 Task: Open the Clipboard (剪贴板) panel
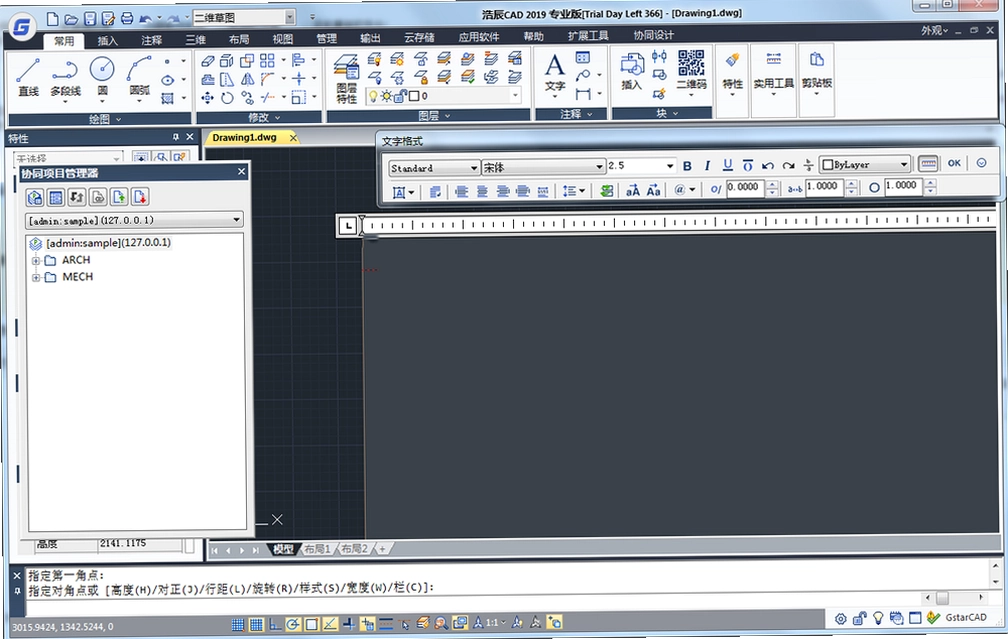(816, 72)
